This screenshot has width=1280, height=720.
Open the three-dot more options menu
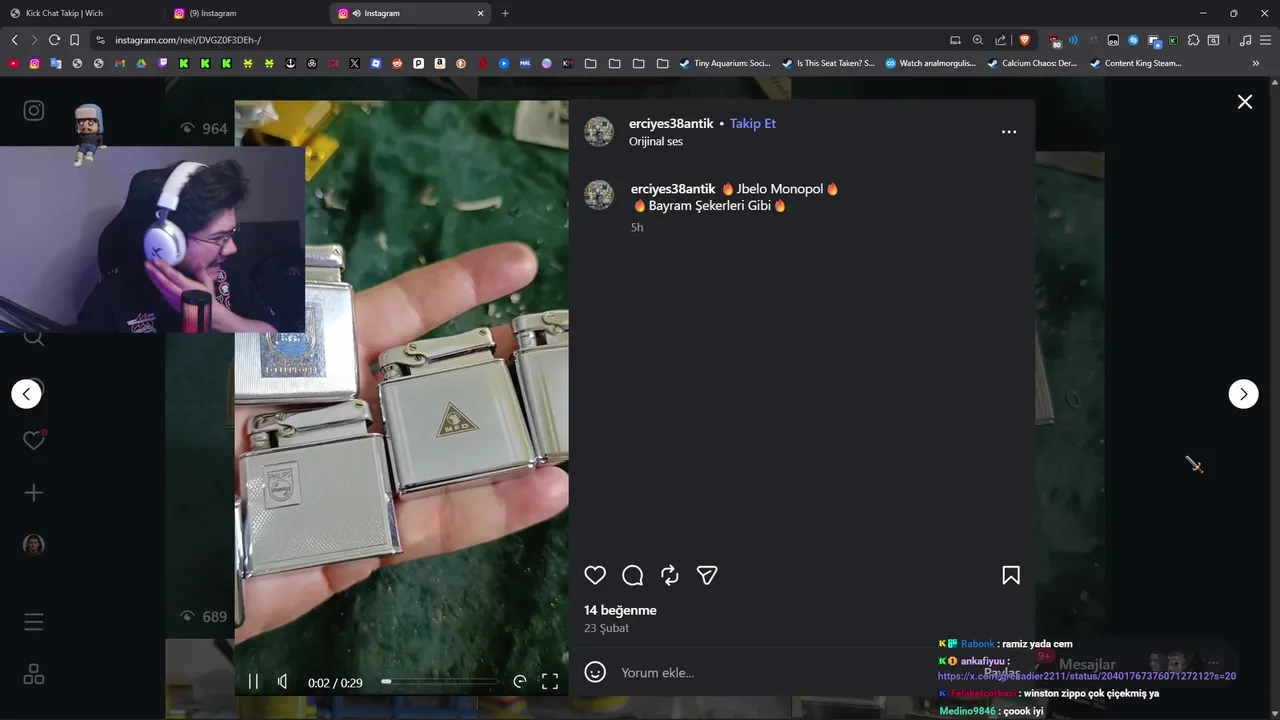point(1009,132)
